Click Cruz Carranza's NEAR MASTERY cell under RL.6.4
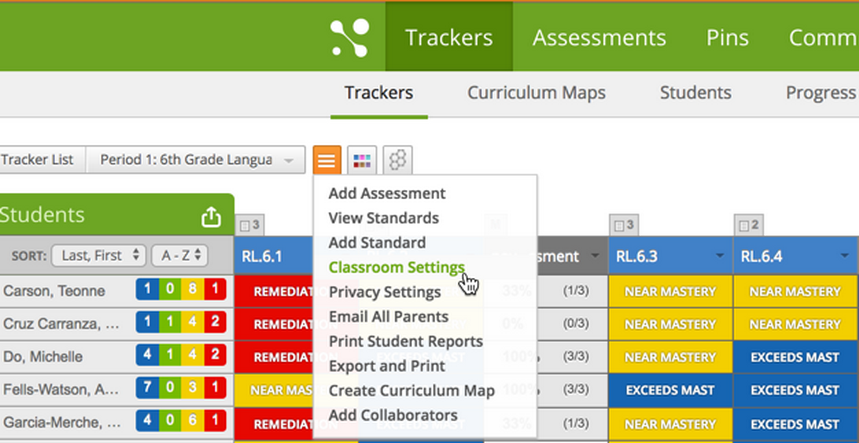The width and height of the screenshot is (859, 443). pos(795,324)
